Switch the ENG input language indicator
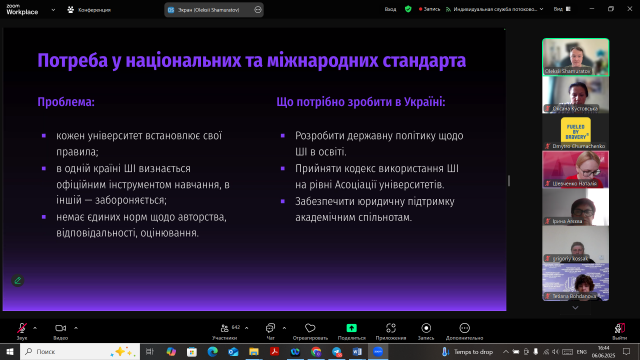The width and height of the screenshot is (640, 360). coord(582,351)
